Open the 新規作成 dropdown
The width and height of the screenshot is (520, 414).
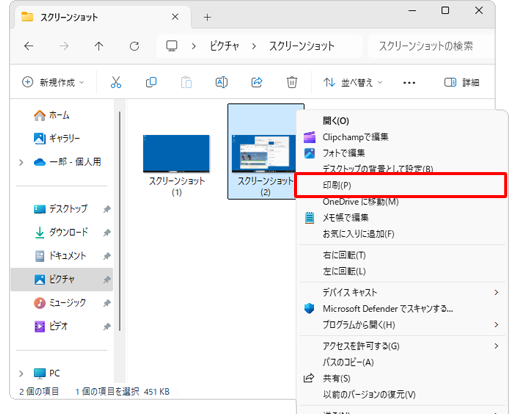[x=53, y=82]
